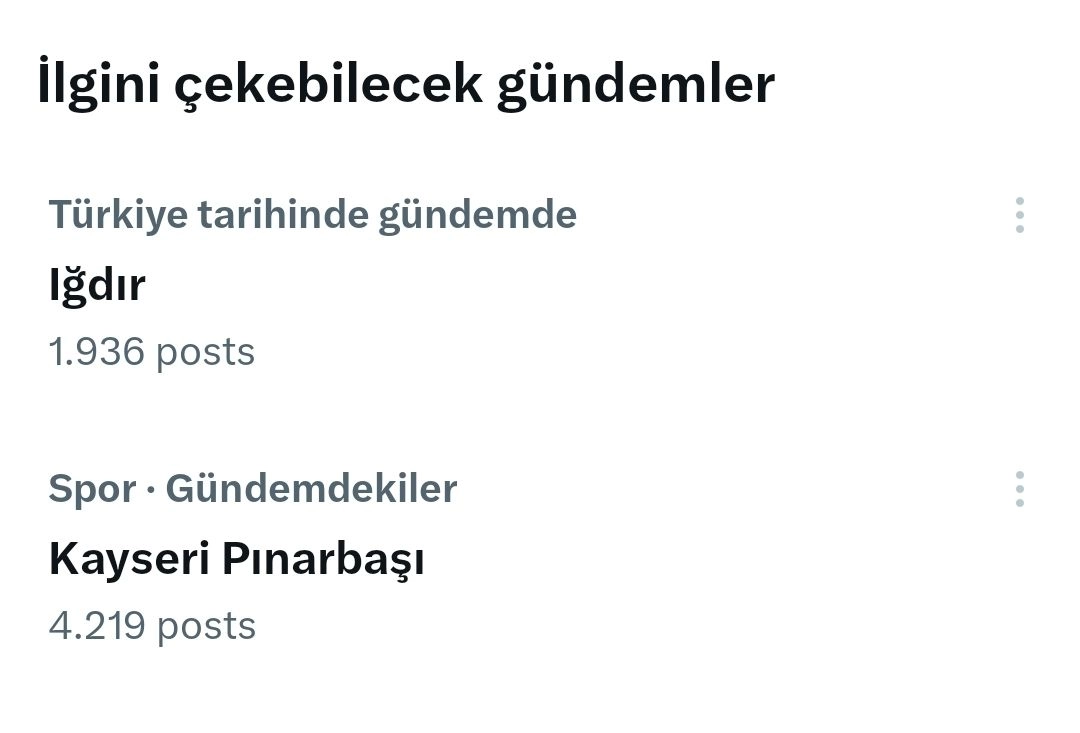Click the word "Gündemdekiler" after Spor

point(311,489)
